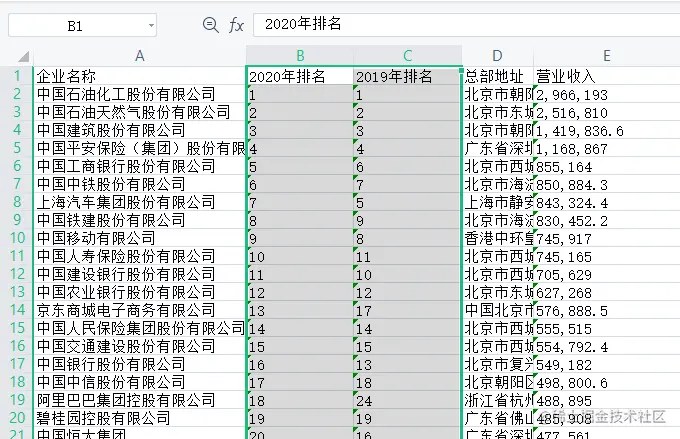Click revenue cell 576,888.5
680x439 pixels.
coord(607,310)
